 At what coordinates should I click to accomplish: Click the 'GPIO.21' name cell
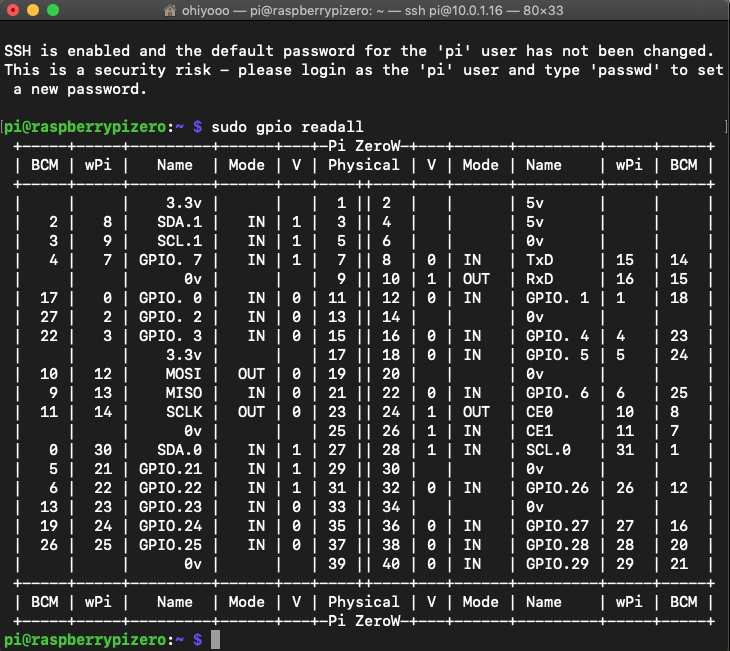[x=170, y=469]
